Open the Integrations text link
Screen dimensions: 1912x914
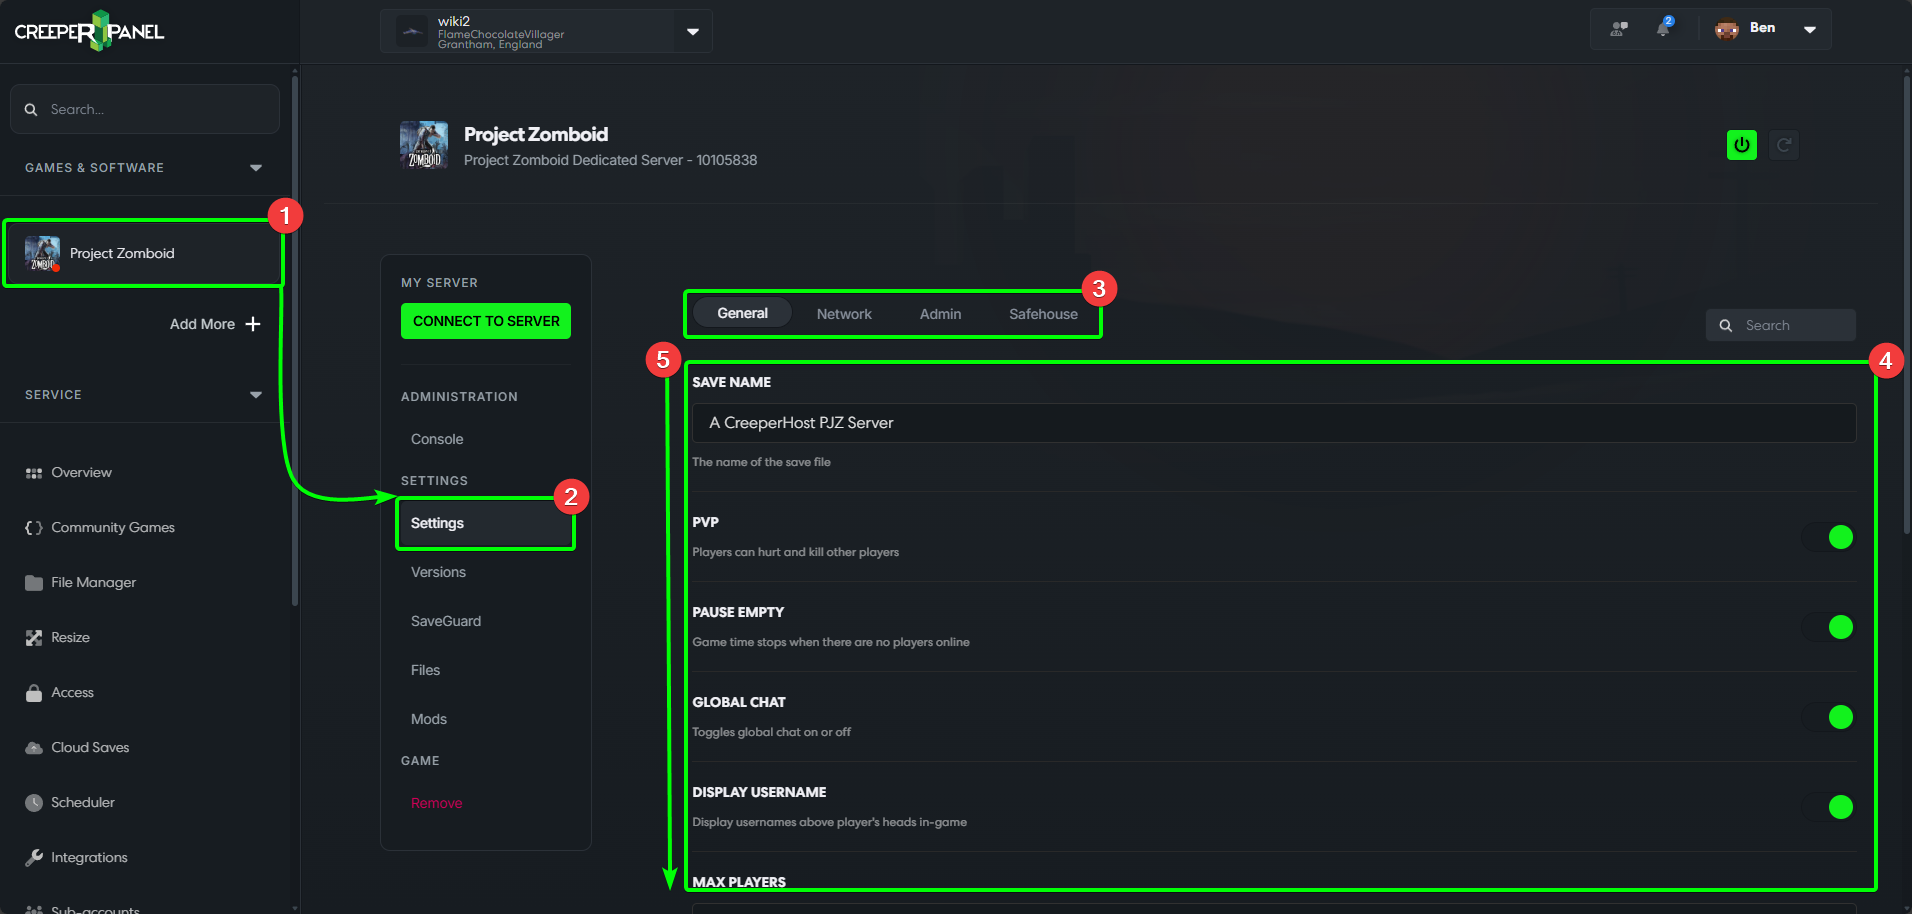[x=89, y=858]
